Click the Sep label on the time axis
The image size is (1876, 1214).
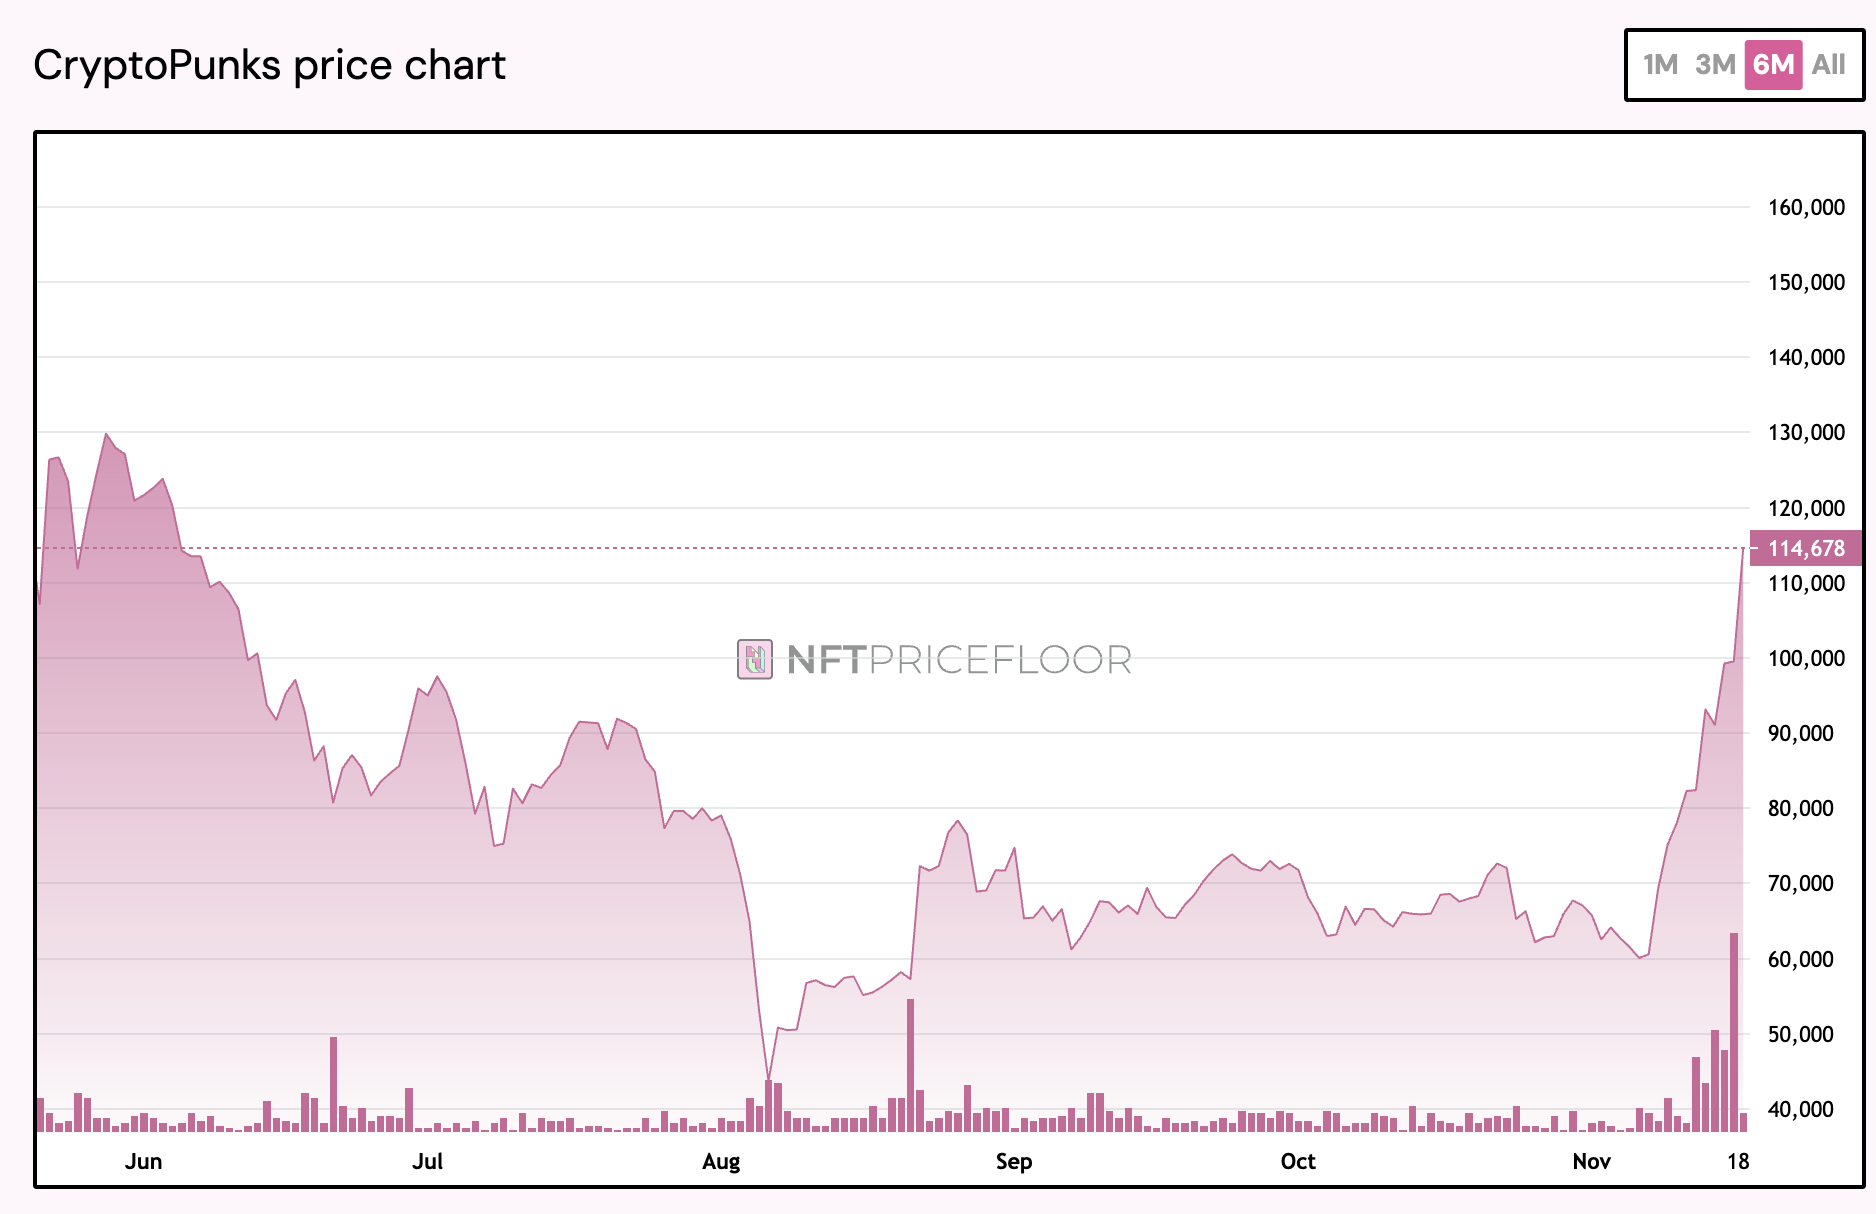tap(1013, 1161)
